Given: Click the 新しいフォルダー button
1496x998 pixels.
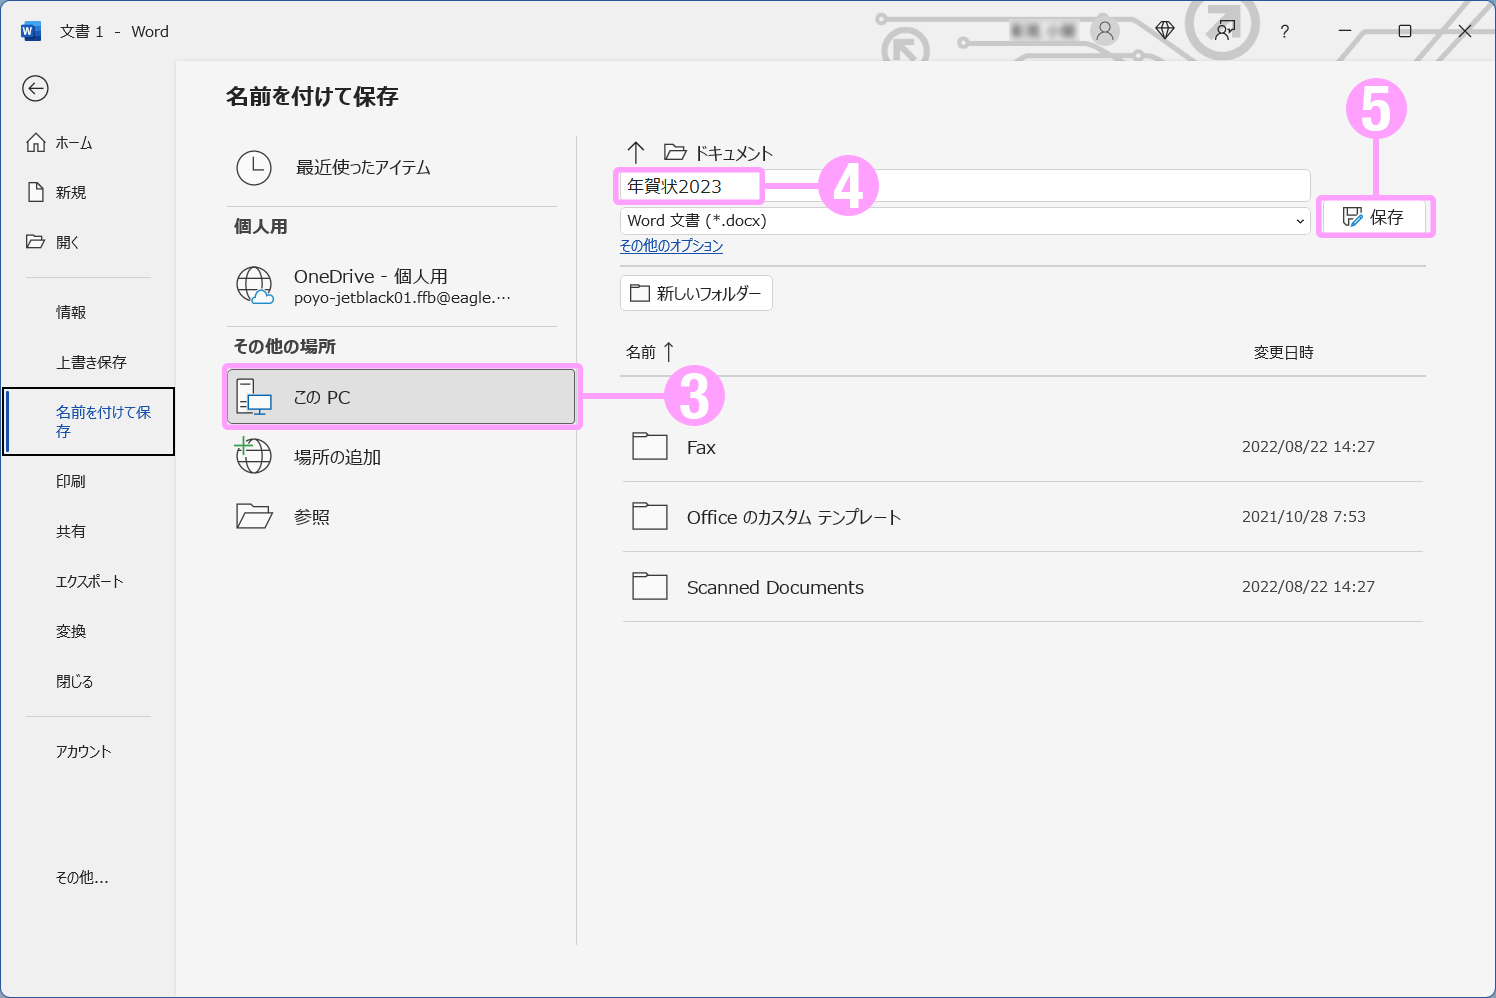Looking at the screenshot, I should (696, 293).
